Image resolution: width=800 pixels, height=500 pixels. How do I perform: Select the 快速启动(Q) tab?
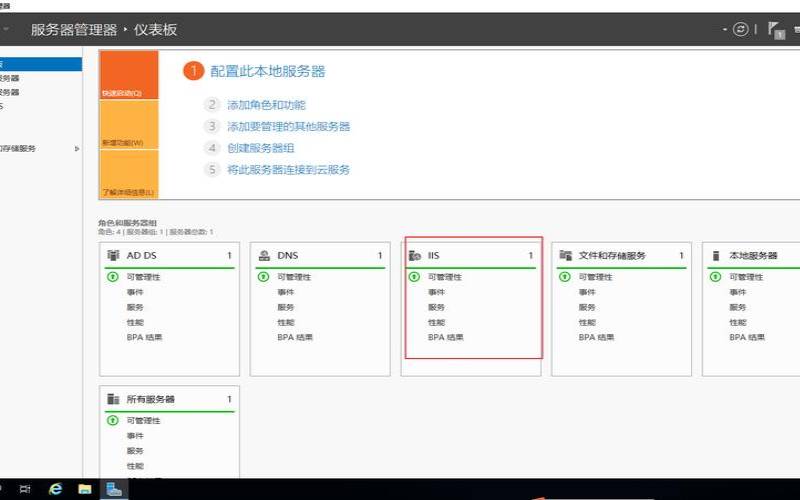click(x=129, y=75)
